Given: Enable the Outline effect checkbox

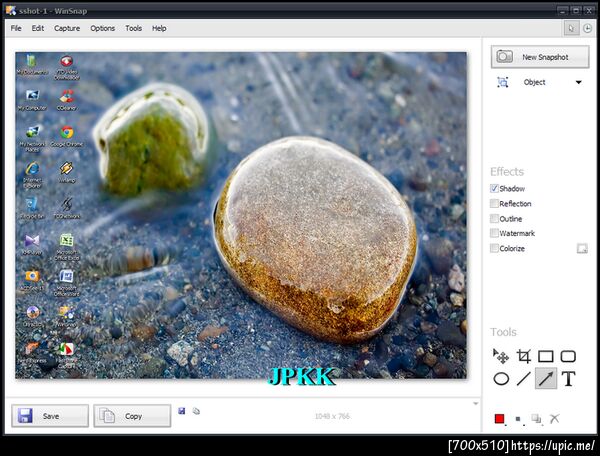Looking at the screenshot, I should pyautogui.click(x=494, y=218).
